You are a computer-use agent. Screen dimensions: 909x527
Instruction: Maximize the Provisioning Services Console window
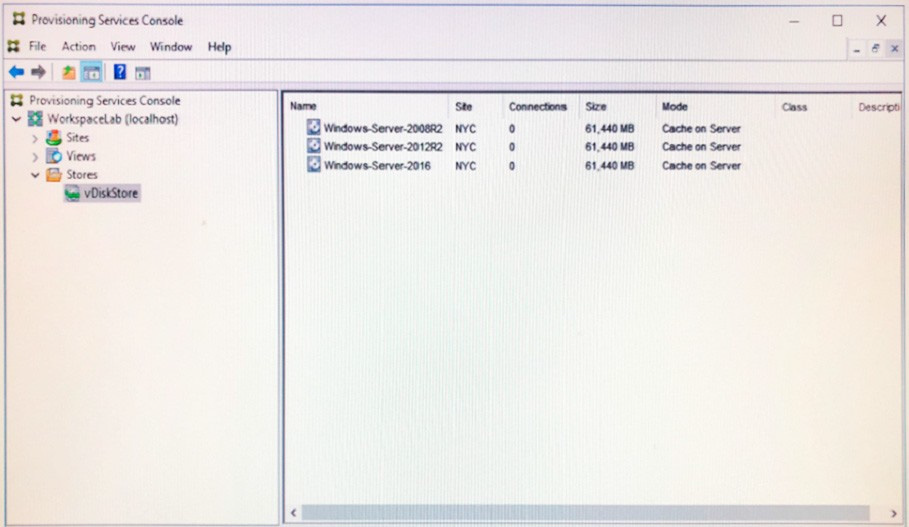(x=837, y=20)
